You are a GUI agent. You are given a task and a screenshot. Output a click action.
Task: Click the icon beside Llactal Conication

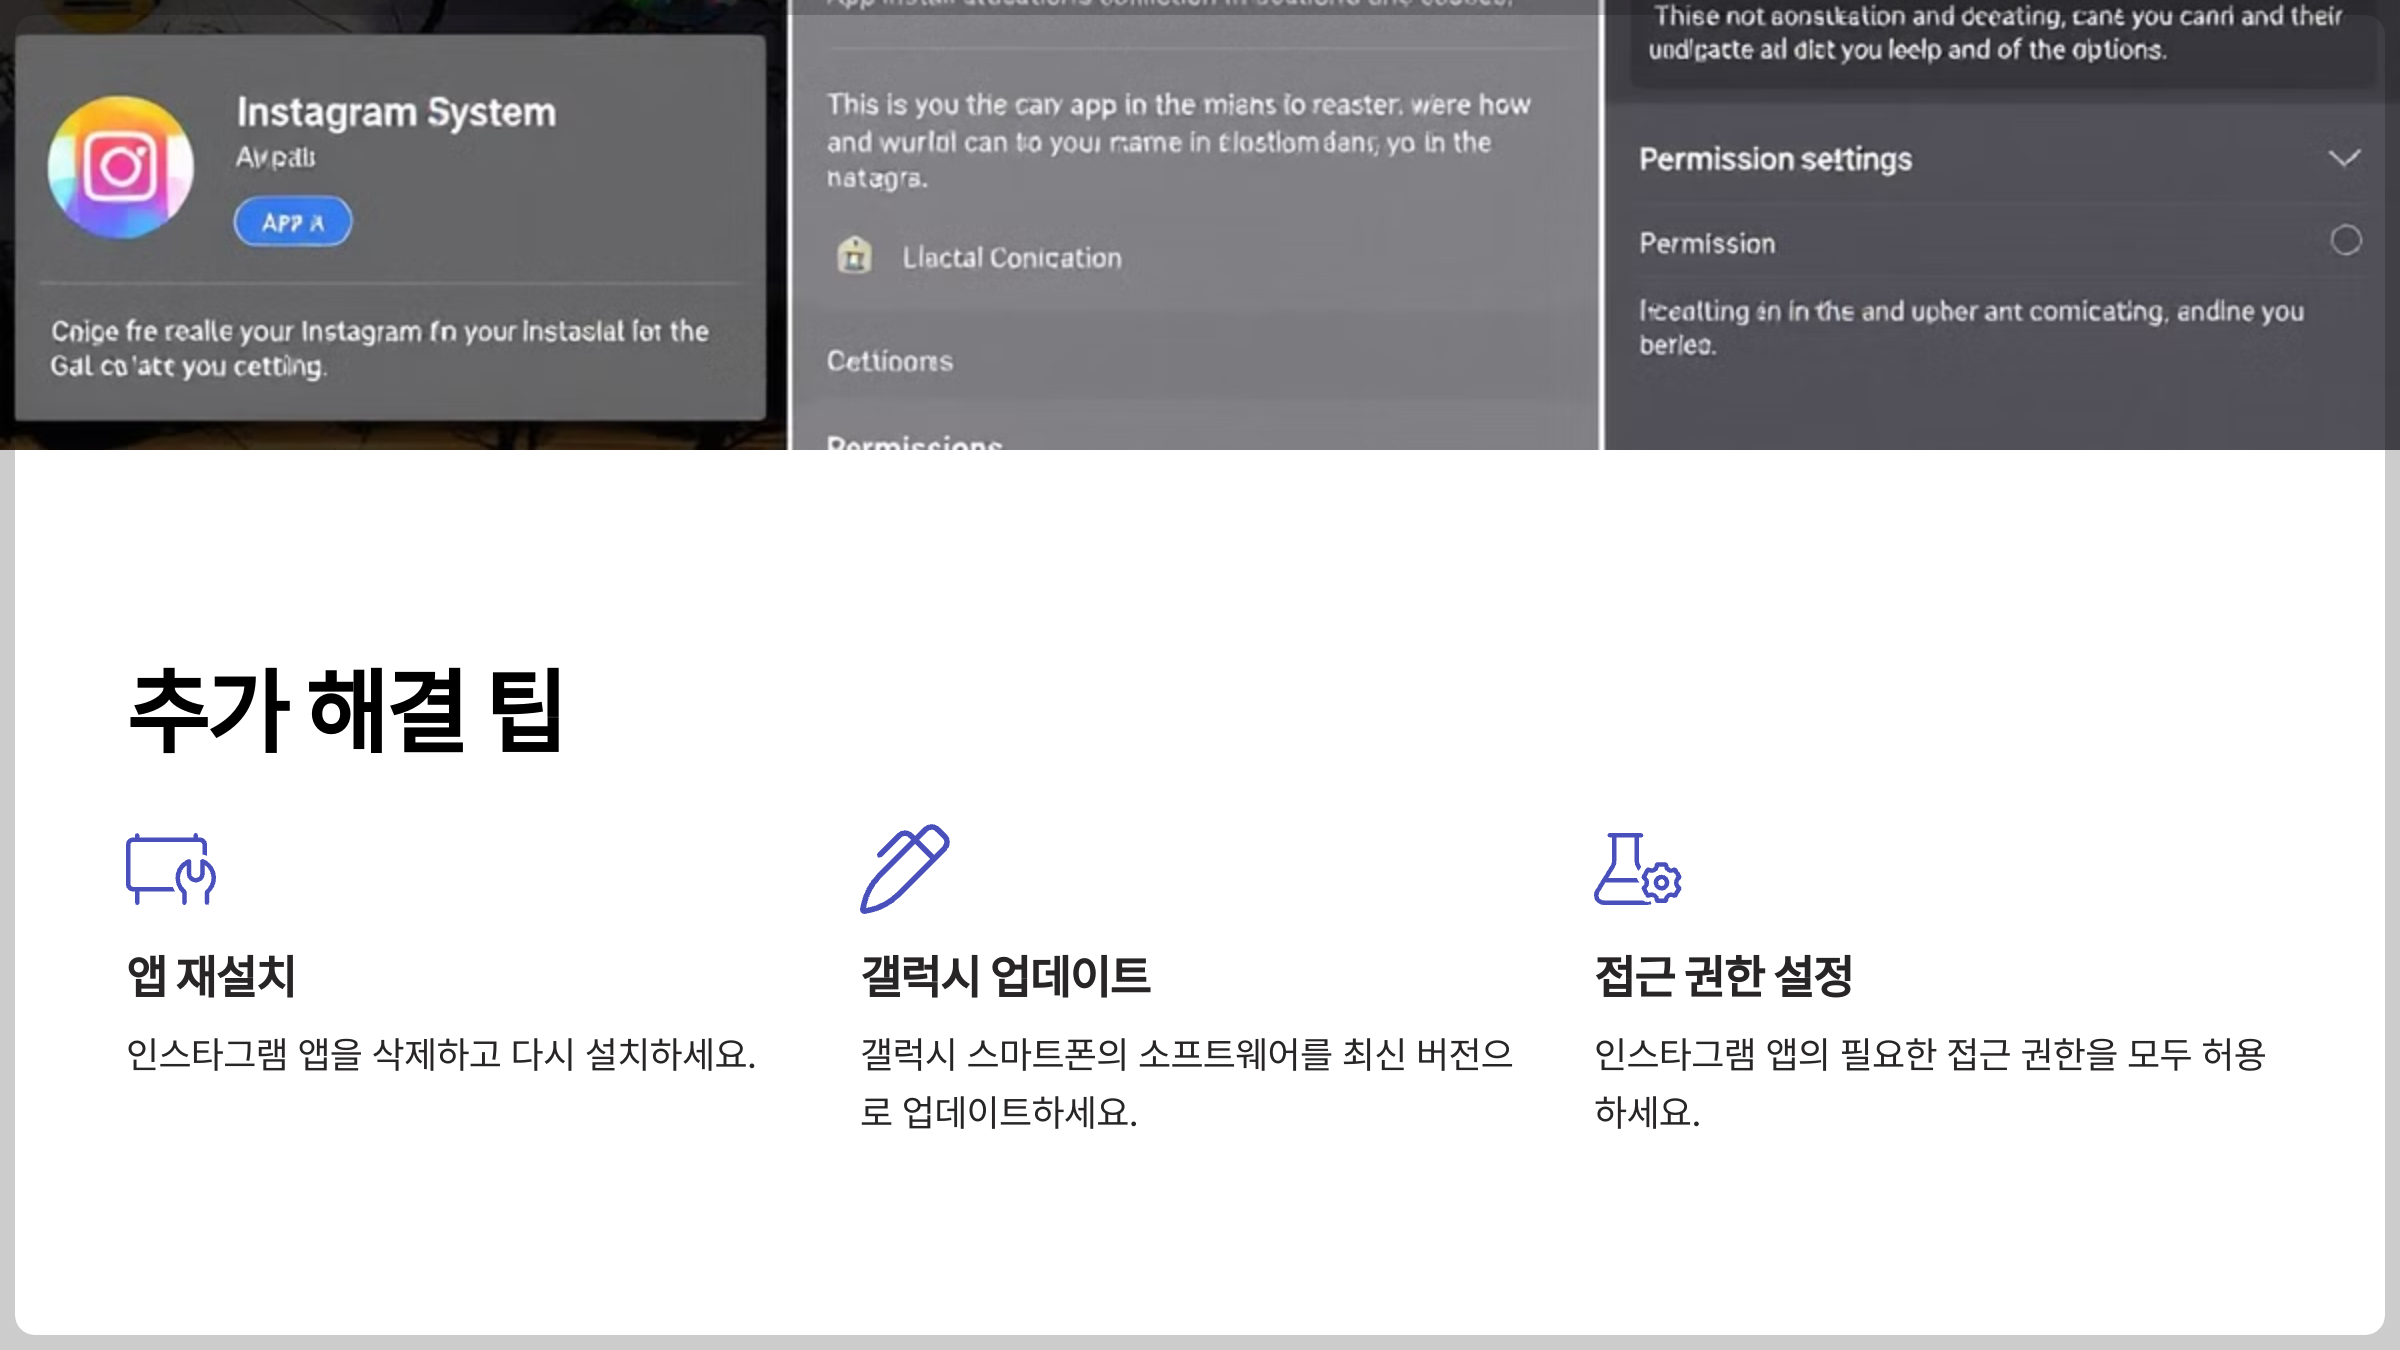(854, 256)
